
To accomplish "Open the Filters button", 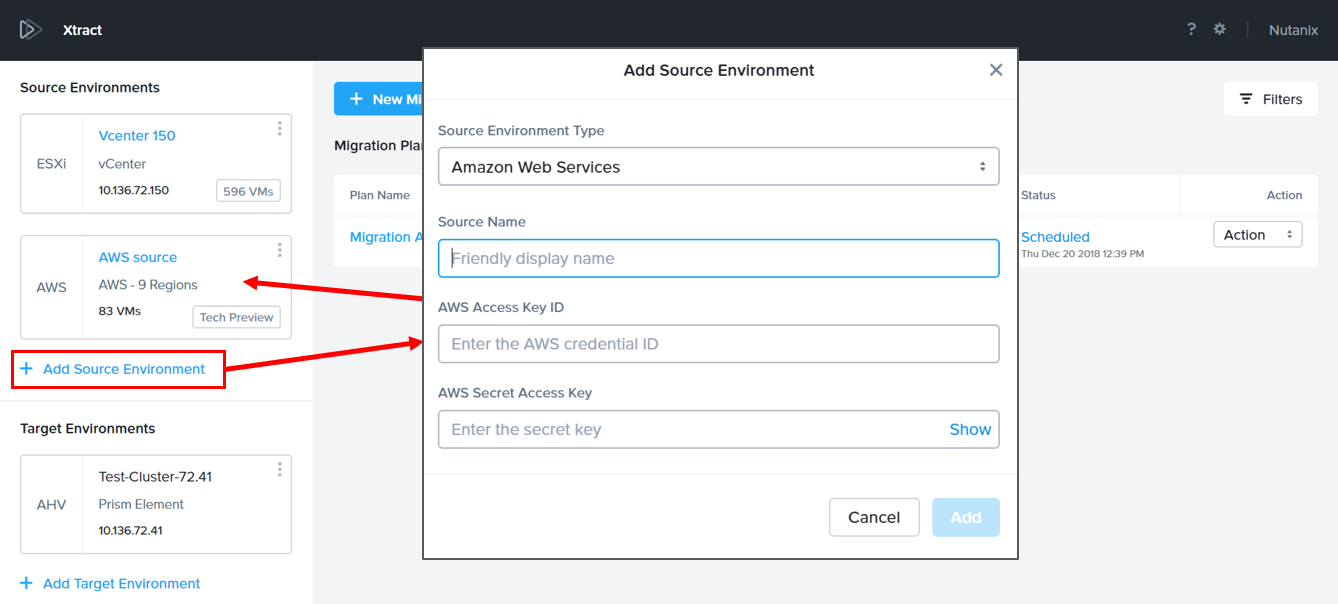I will [1271, 99].
